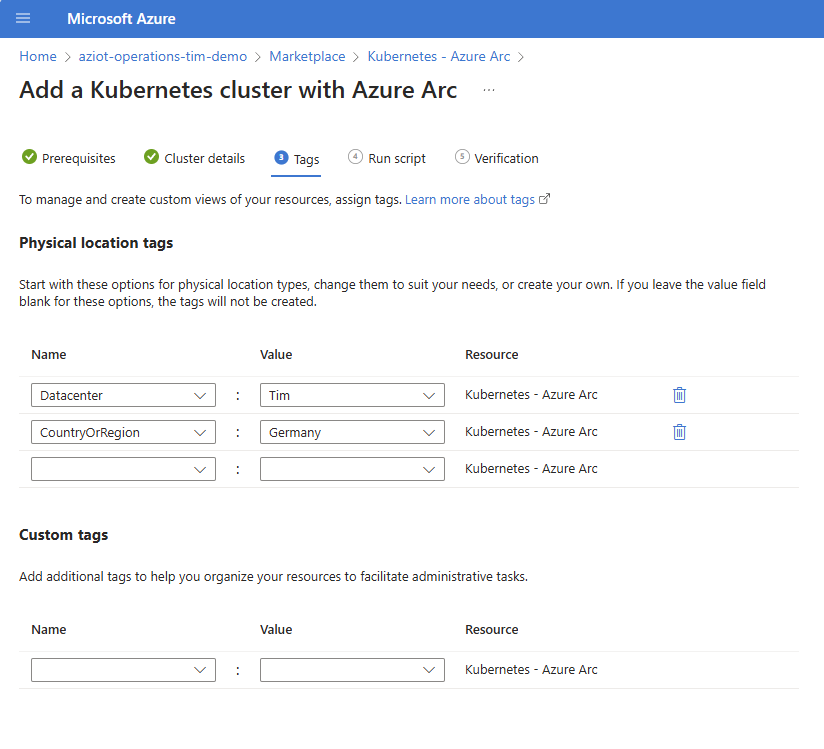Image resolution: width=824 pixels, height=749 pixels.
Task: Navigate to Home breadcrumb
Action: (38, 57)
